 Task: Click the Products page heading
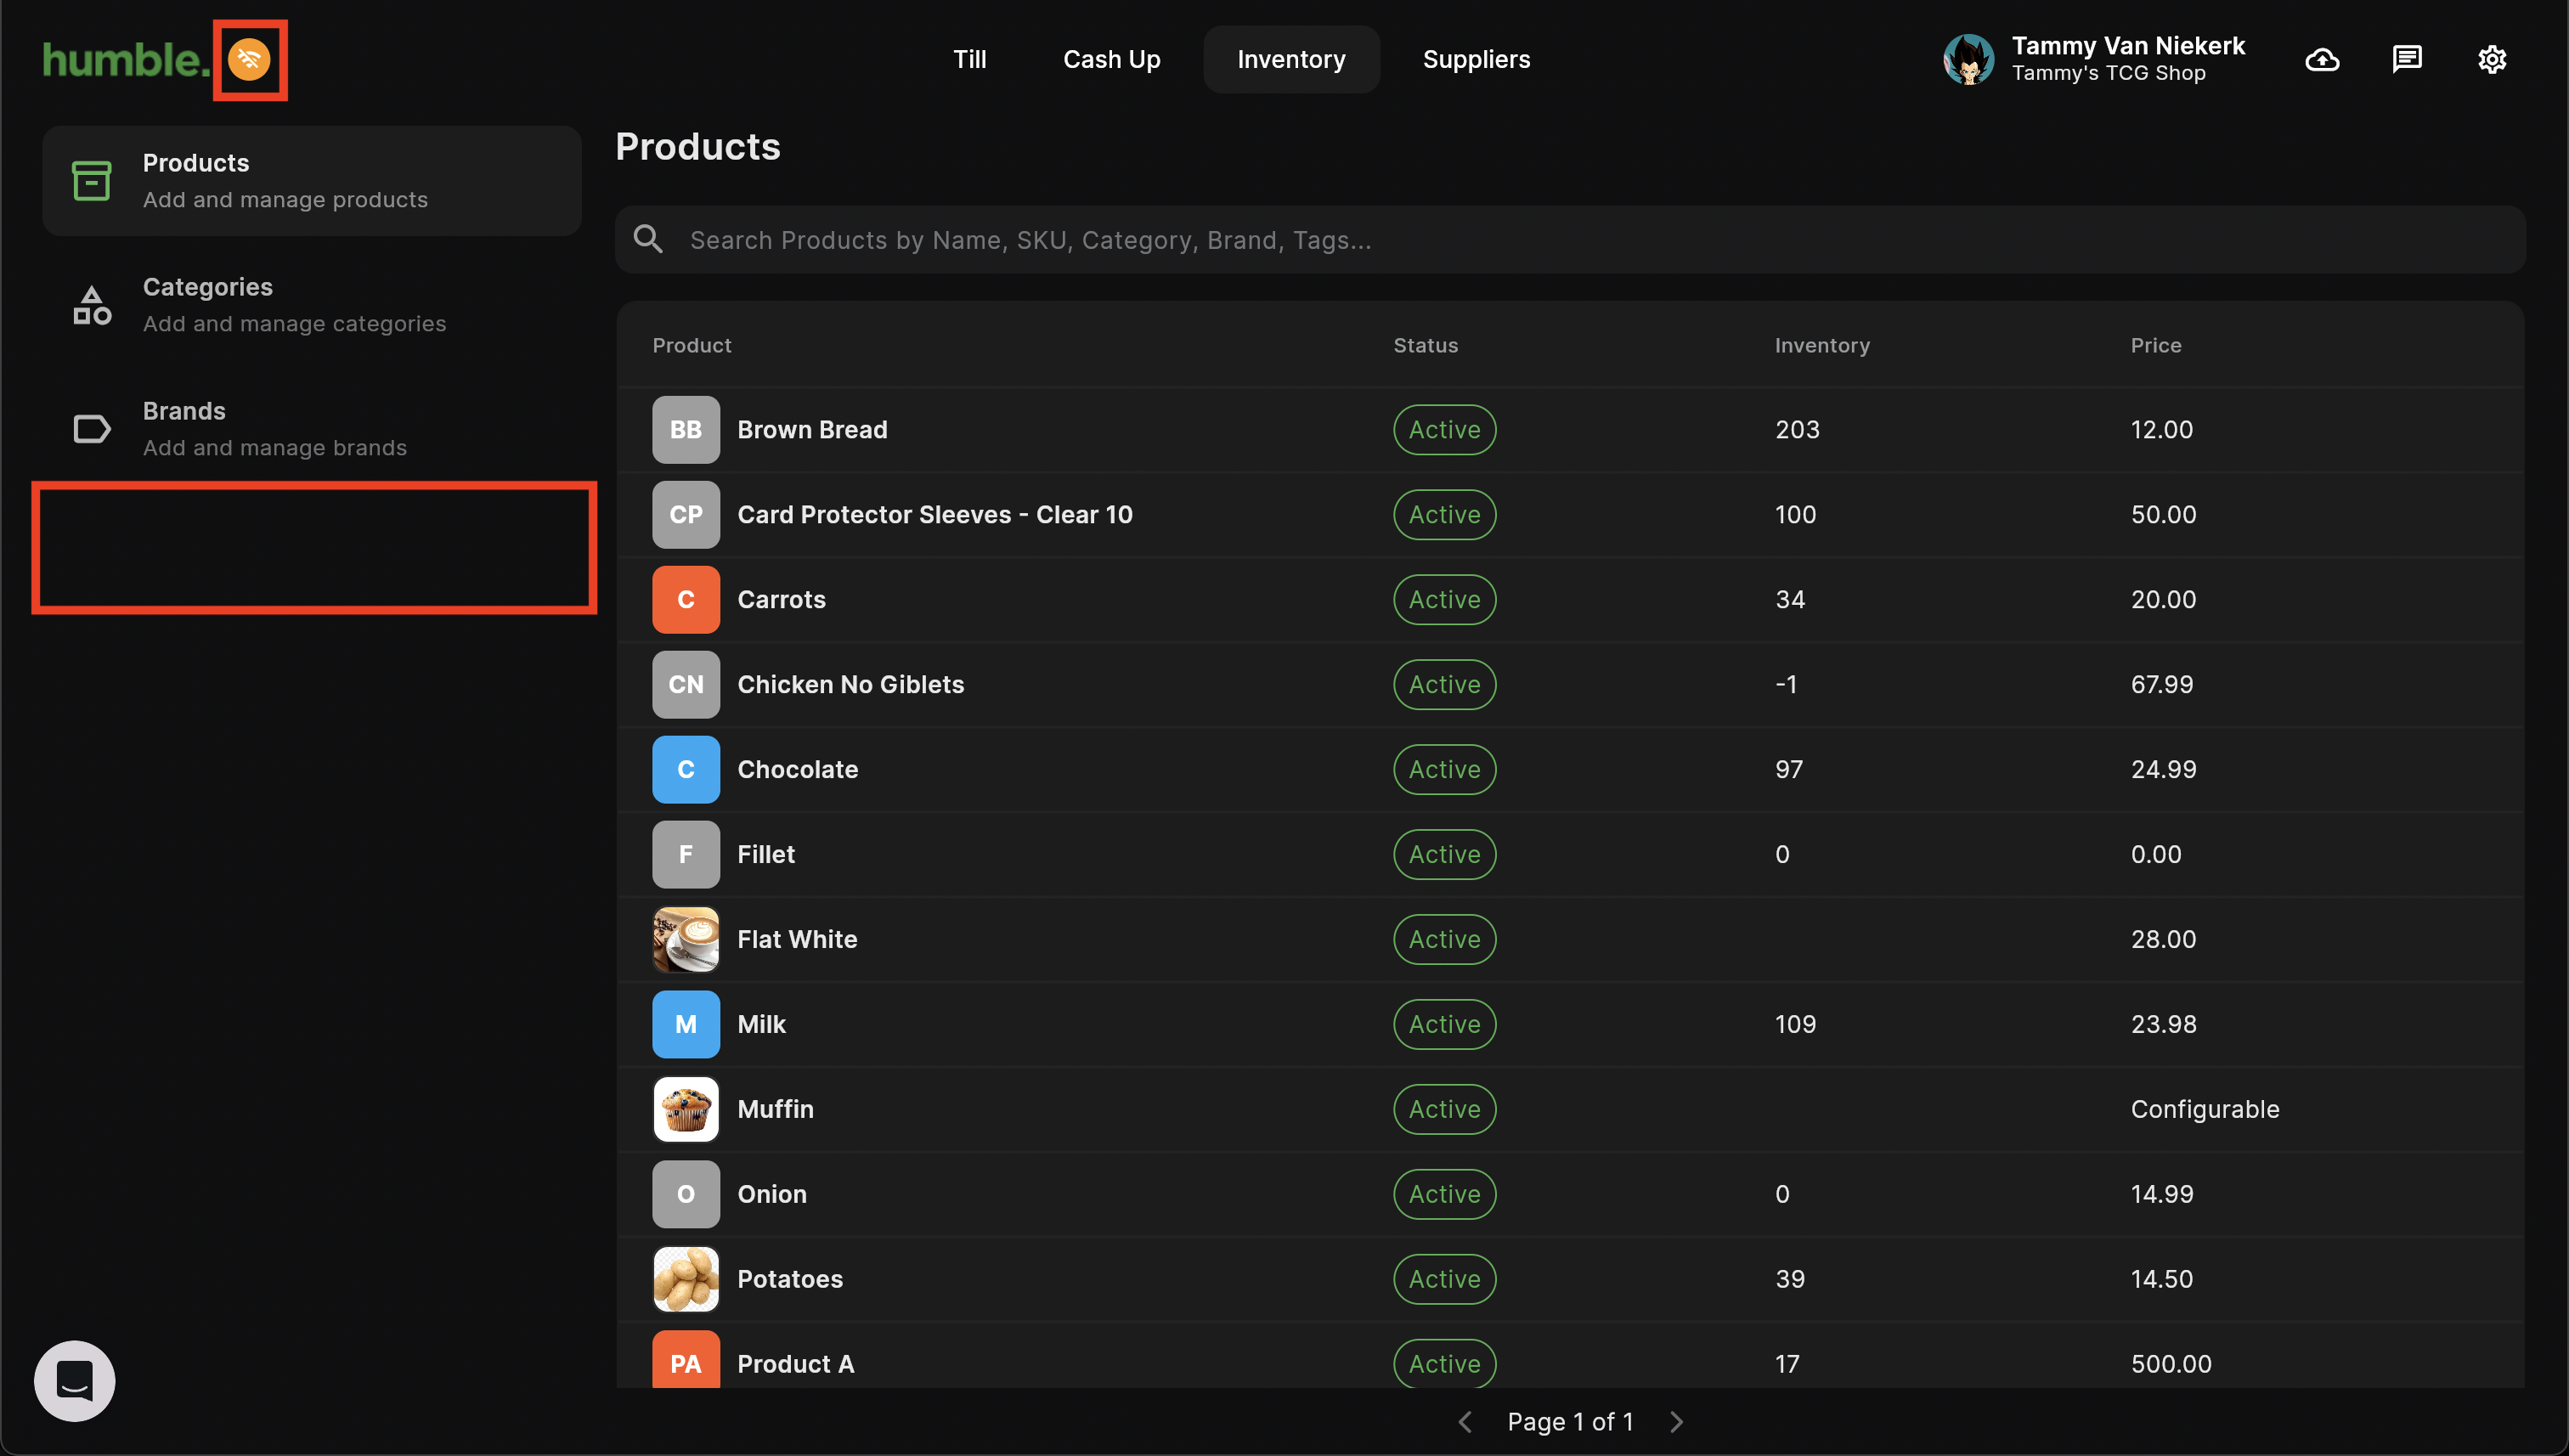click(698, 147)
